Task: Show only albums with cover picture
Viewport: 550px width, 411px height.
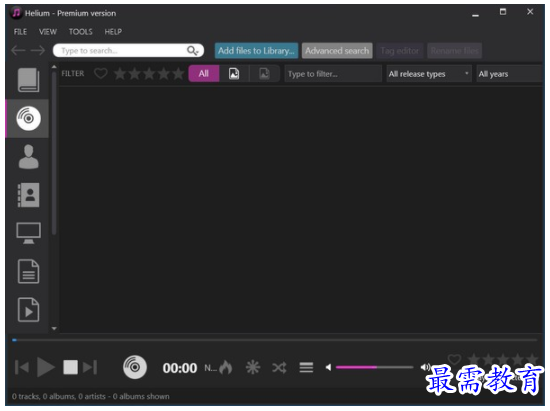Action: click(234, 74)
